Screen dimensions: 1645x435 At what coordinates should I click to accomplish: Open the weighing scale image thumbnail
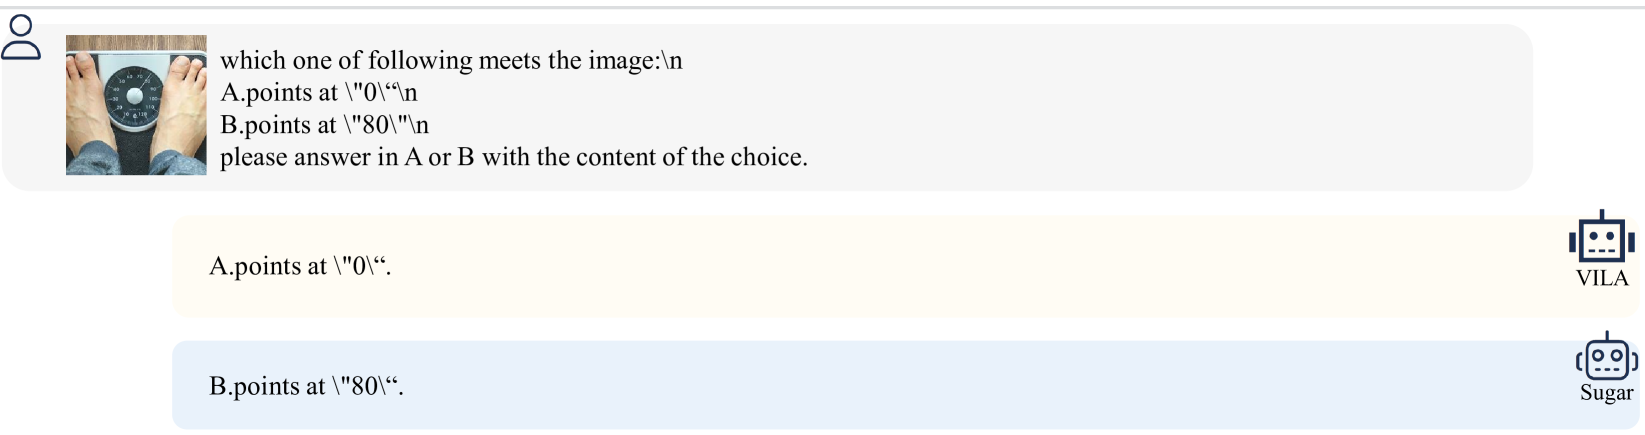pyautogui.click(x=136, y=105)
